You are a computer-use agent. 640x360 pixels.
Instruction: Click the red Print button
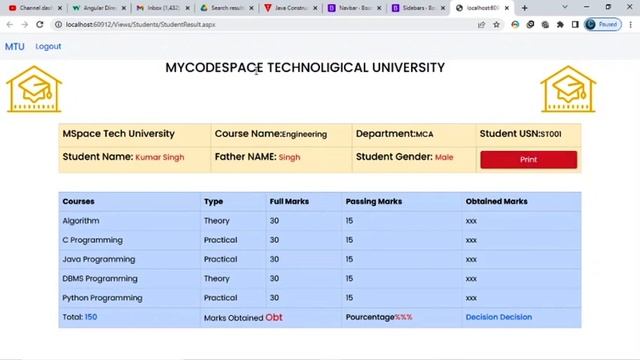[x=529, y=160]
